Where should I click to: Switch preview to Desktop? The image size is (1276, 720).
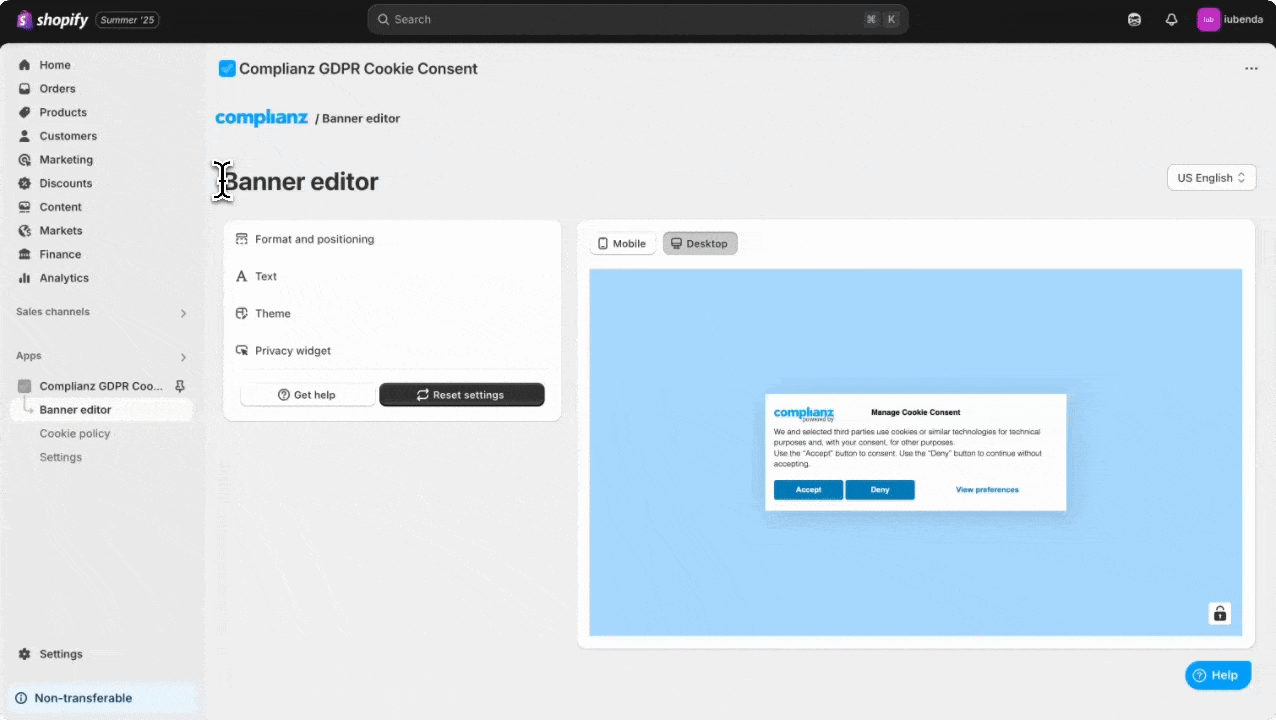700,244
